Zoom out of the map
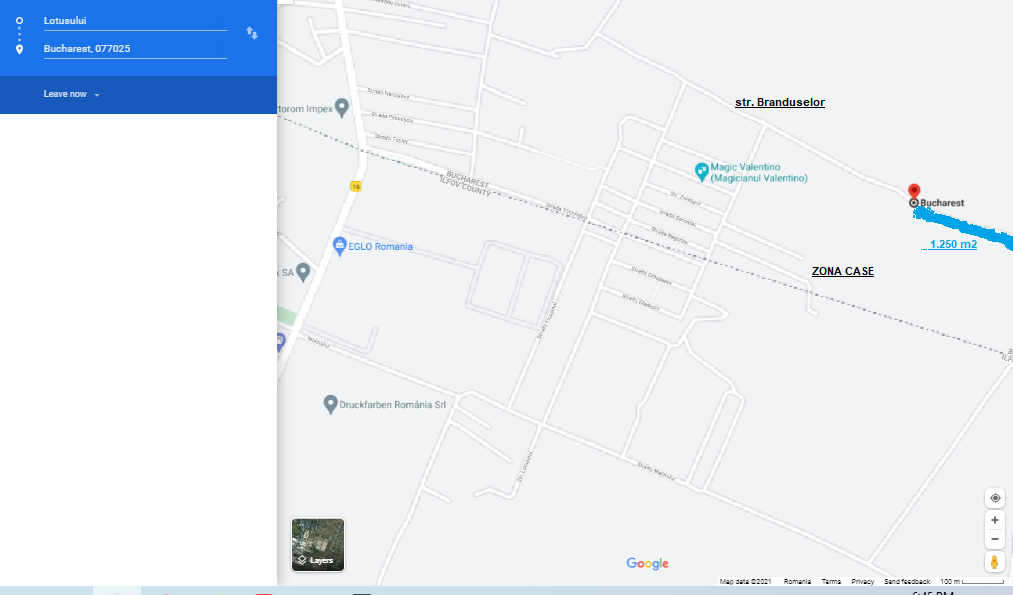The height and width of the screenshot is (595, 1013). 995,539
